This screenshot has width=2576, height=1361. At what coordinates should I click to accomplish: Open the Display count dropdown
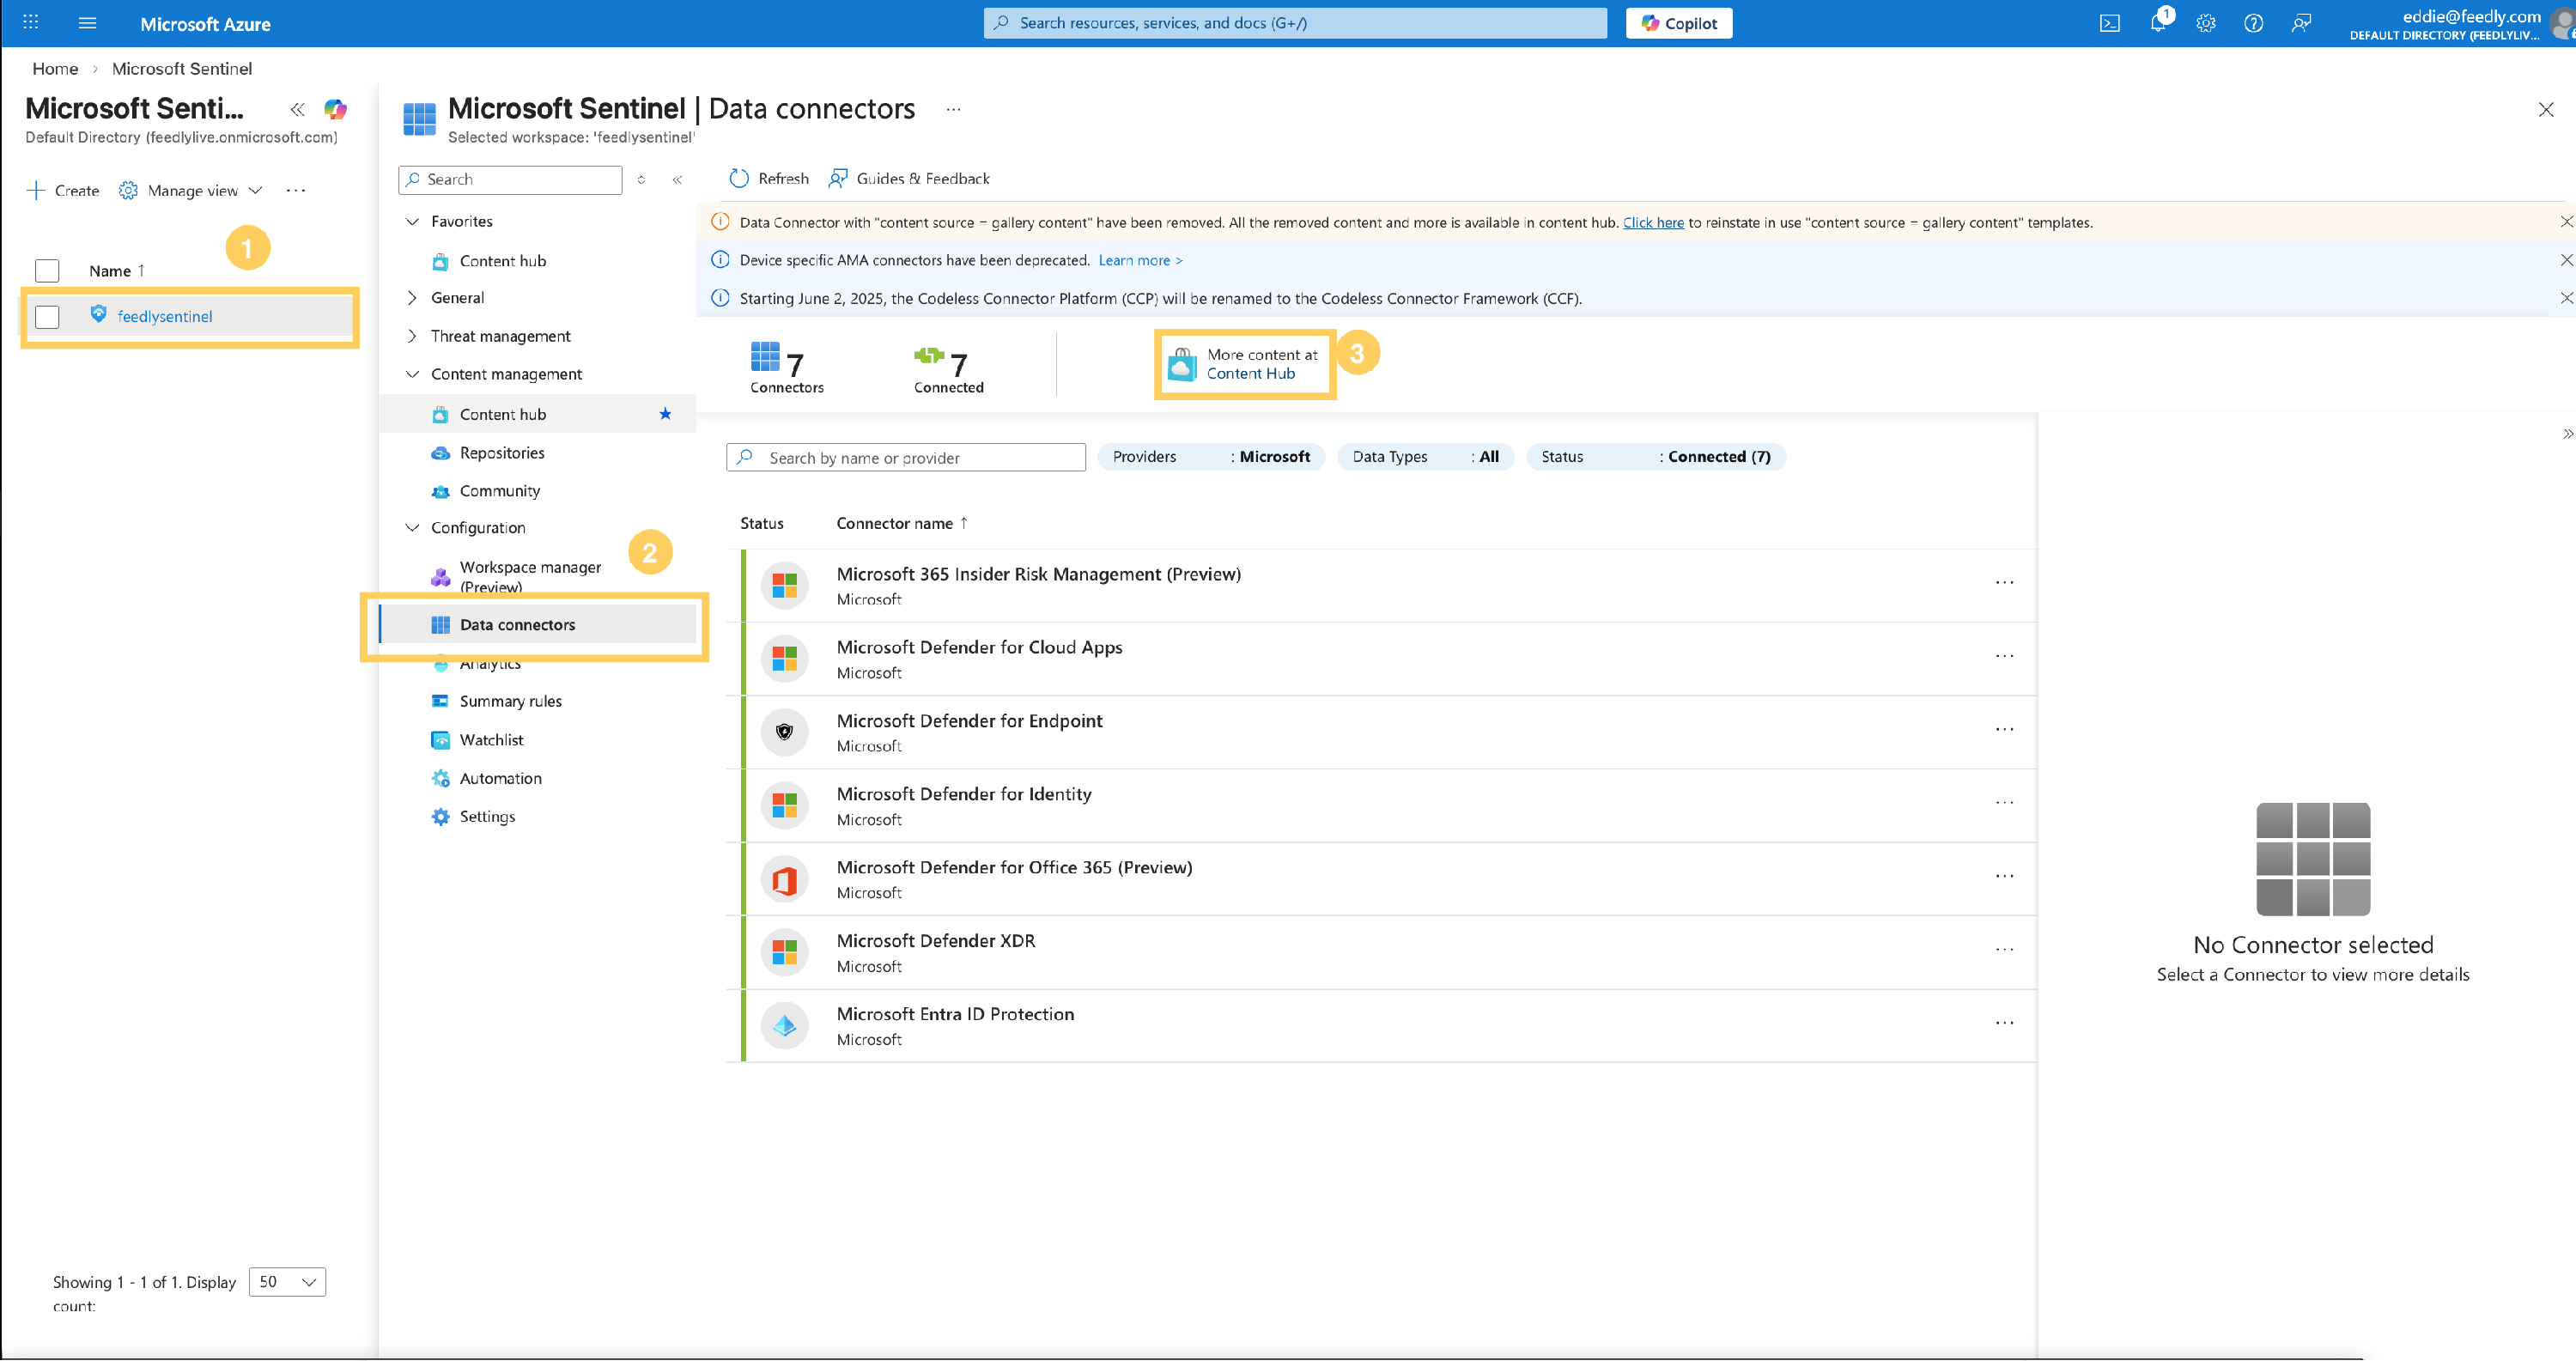(287, 1282)
